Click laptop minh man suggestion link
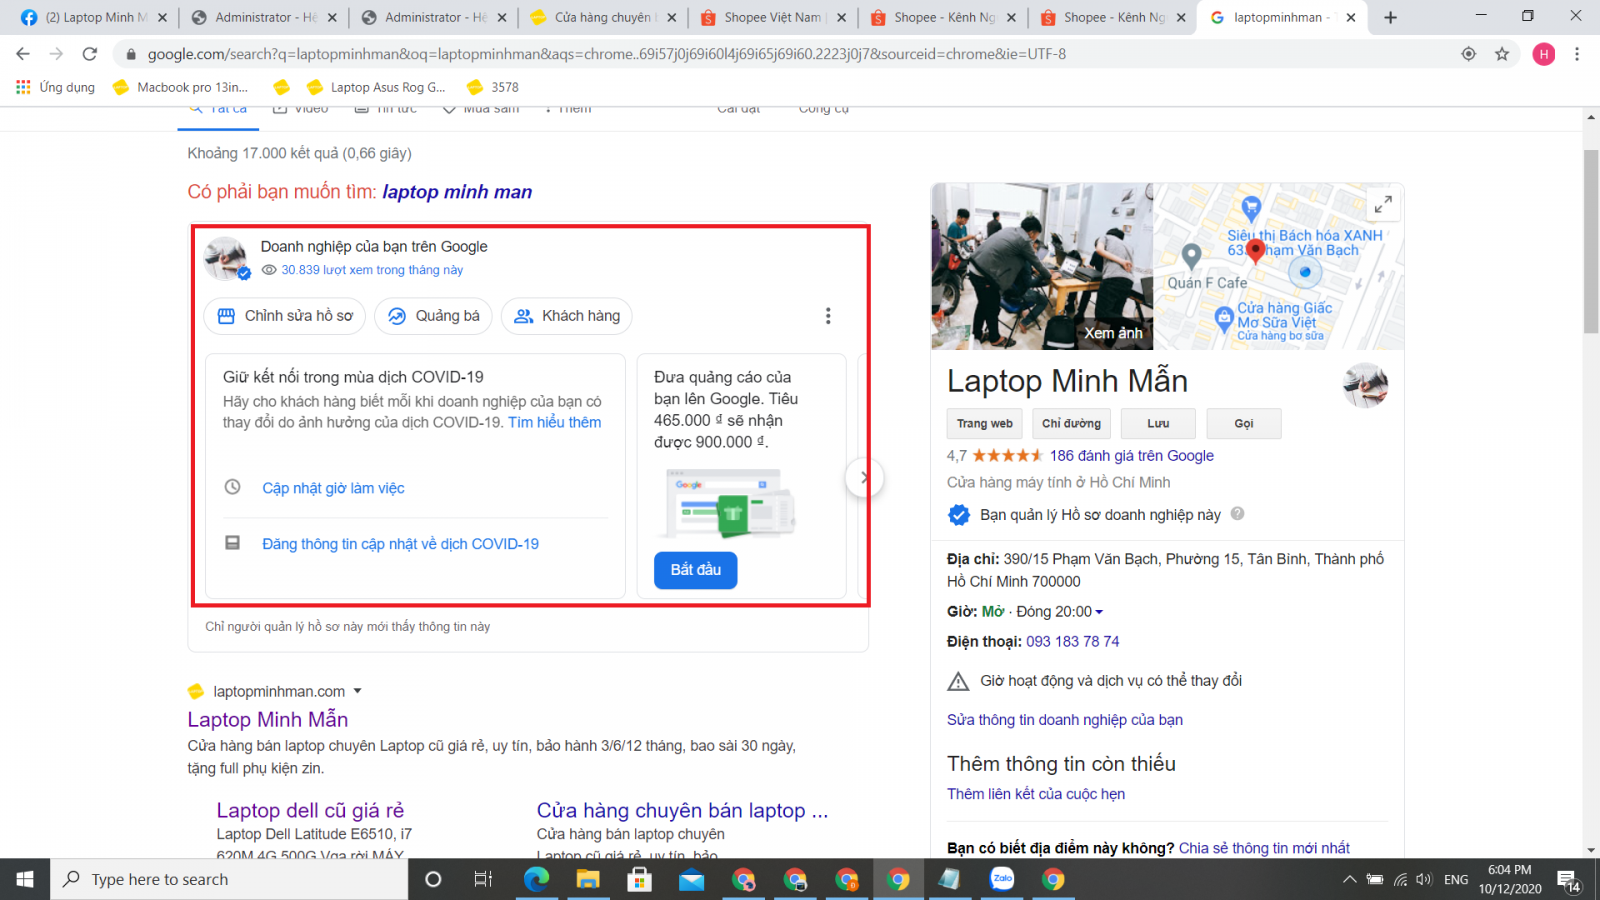1600x900 pixels. point(457,192)
